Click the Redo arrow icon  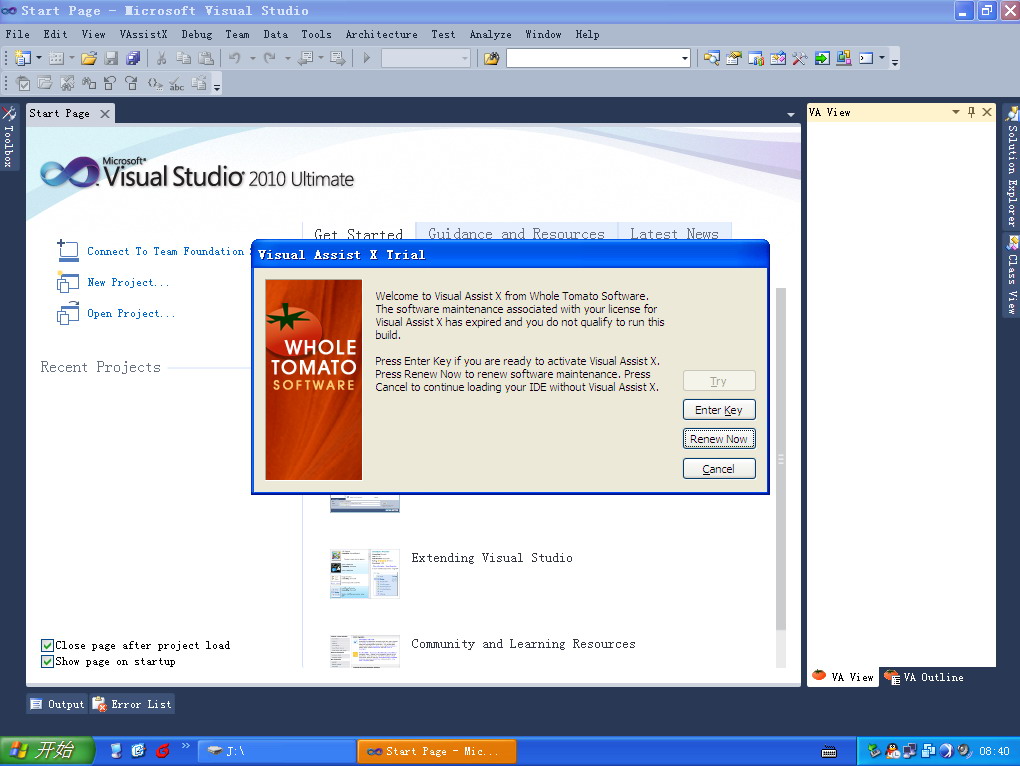269,59
